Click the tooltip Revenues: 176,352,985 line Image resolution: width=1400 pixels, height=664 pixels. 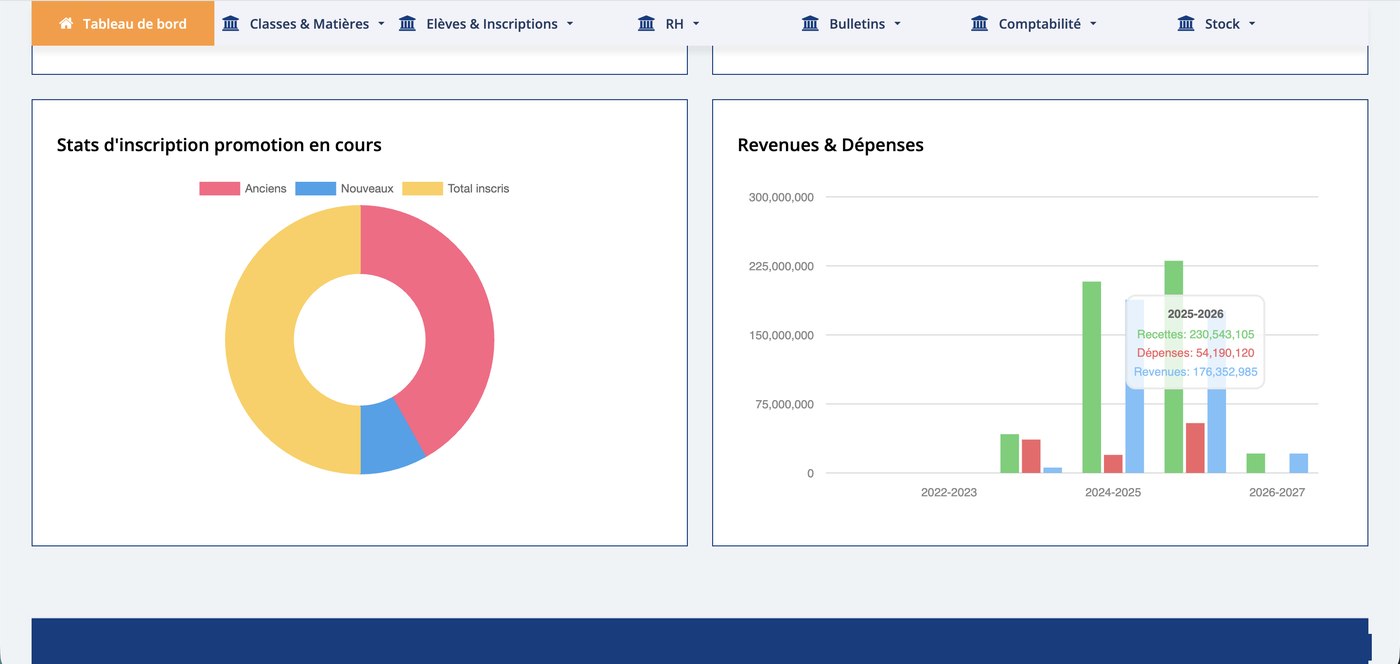click(x=1195, y=372)
